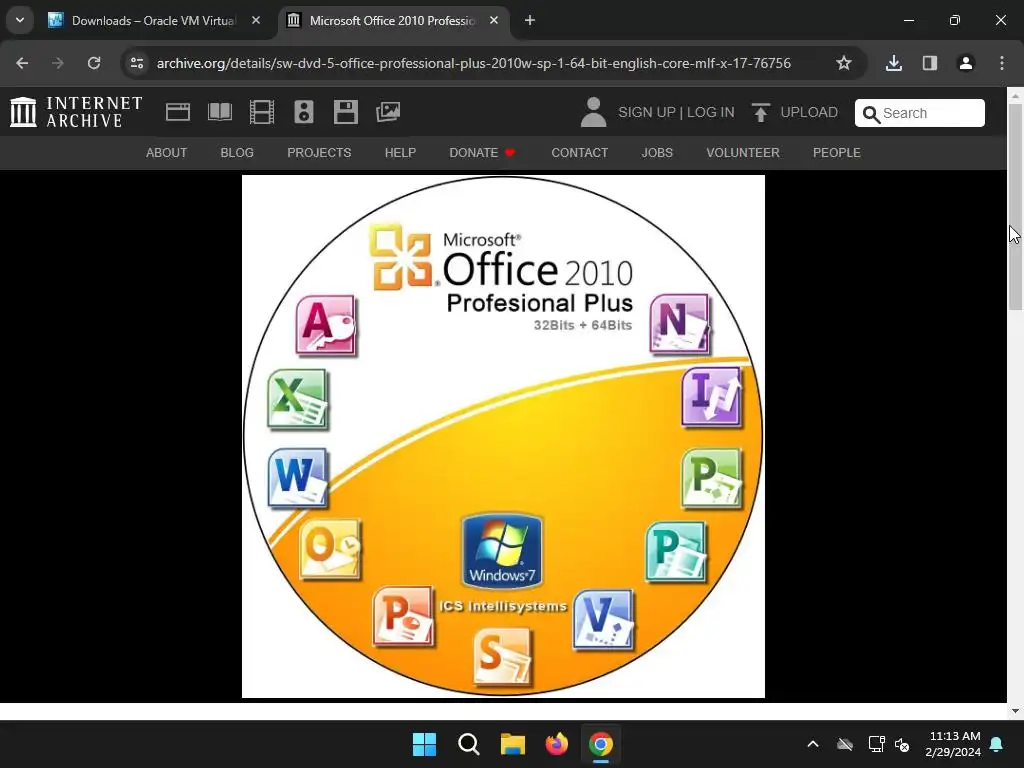Viewport: 1024px width, 768px height.
Task: Open File Explorer from taskbar
Action: pos(513,744)
